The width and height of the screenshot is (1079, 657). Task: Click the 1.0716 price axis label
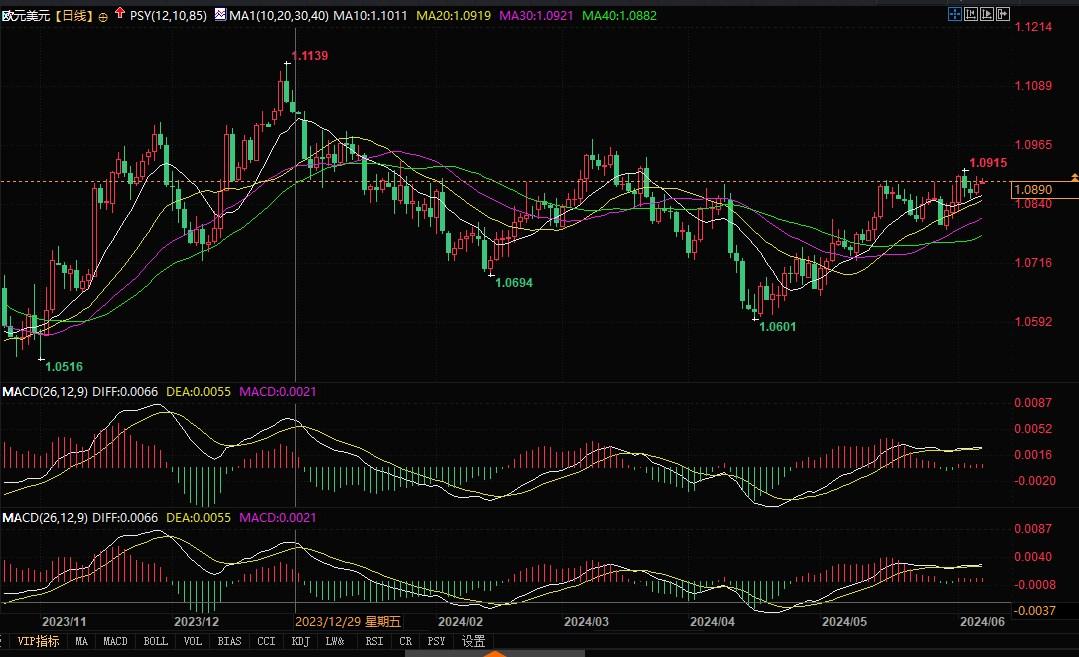pyautogui.click(x=1034, y=262)
